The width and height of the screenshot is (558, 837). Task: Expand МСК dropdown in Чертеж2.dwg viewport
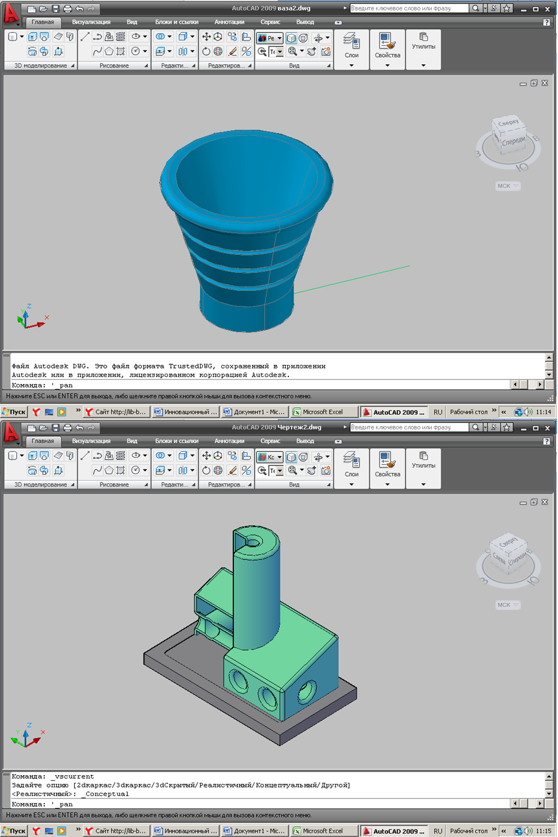click(x=508, y=605)
